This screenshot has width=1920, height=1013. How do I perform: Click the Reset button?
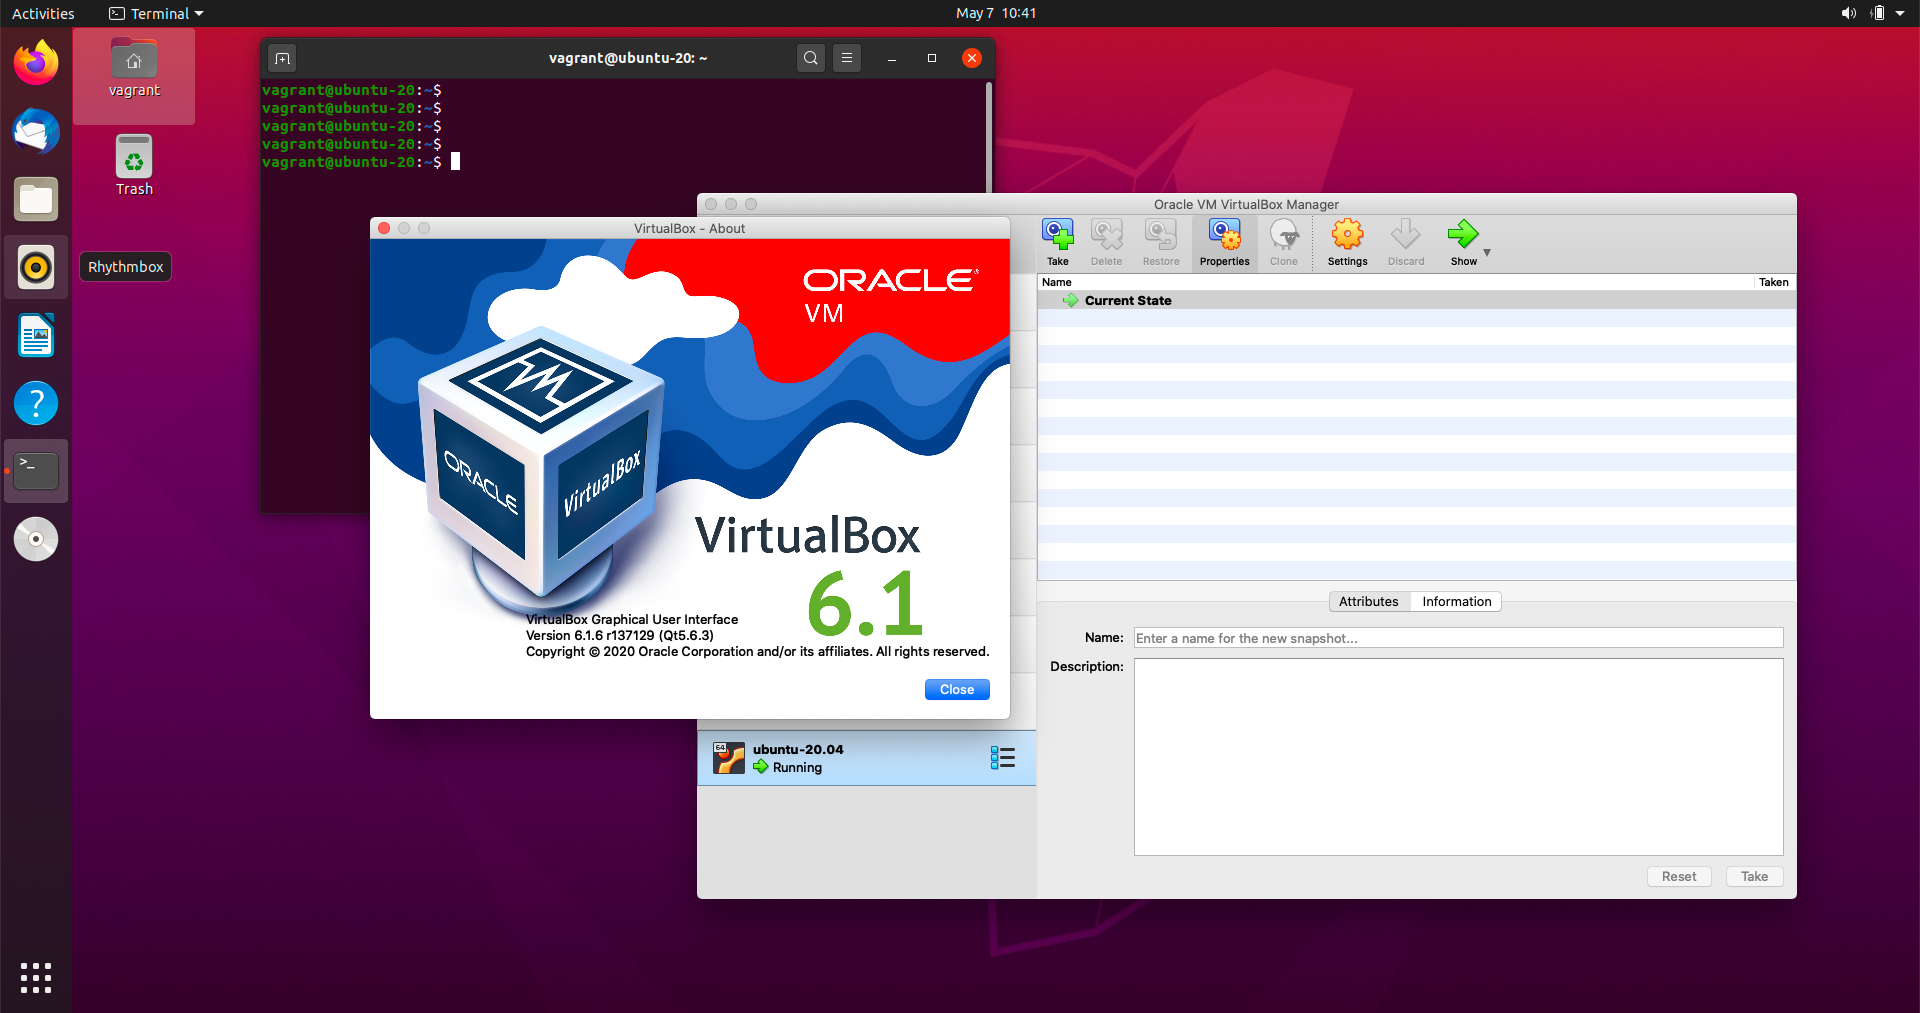pyautogui.click(x=1679, y=876)
